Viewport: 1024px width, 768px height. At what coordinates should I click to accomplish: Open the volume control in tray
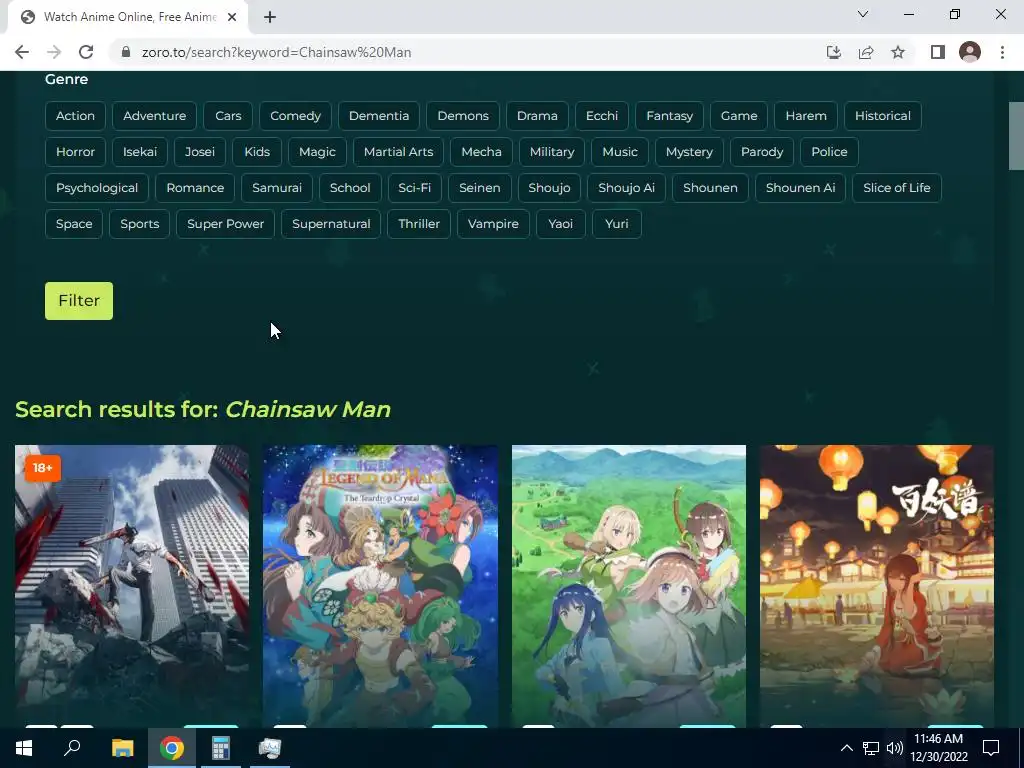[894, 748]
